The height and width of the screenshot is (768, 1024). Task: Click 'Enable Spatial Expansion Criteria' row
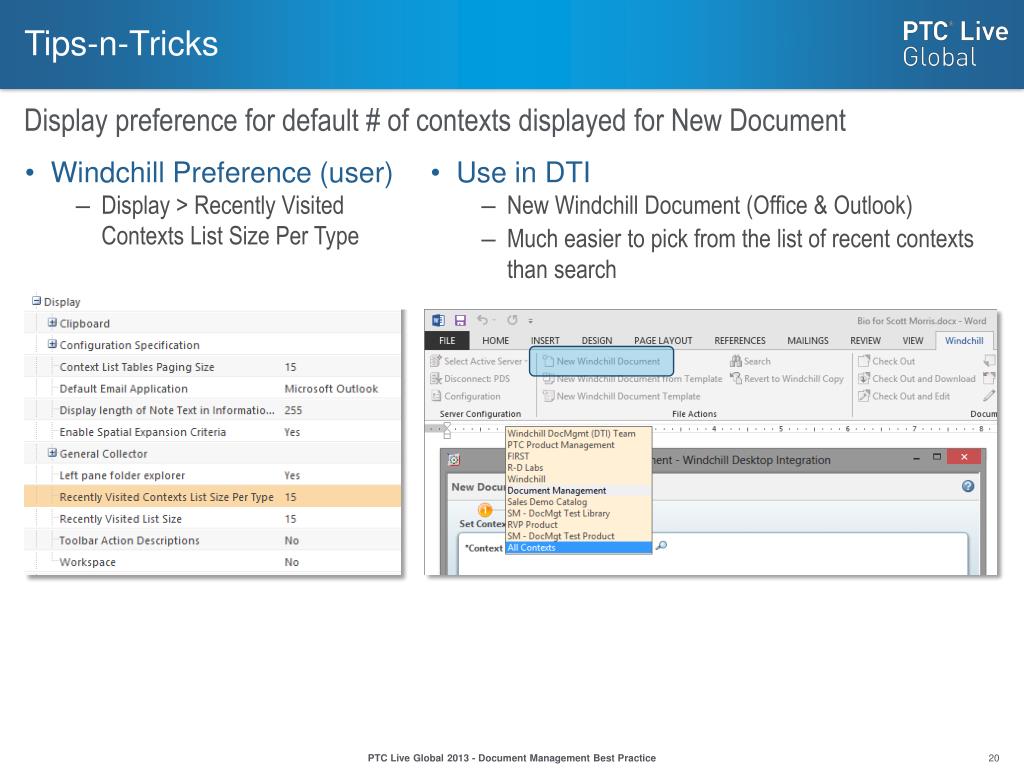click(212, 432)
